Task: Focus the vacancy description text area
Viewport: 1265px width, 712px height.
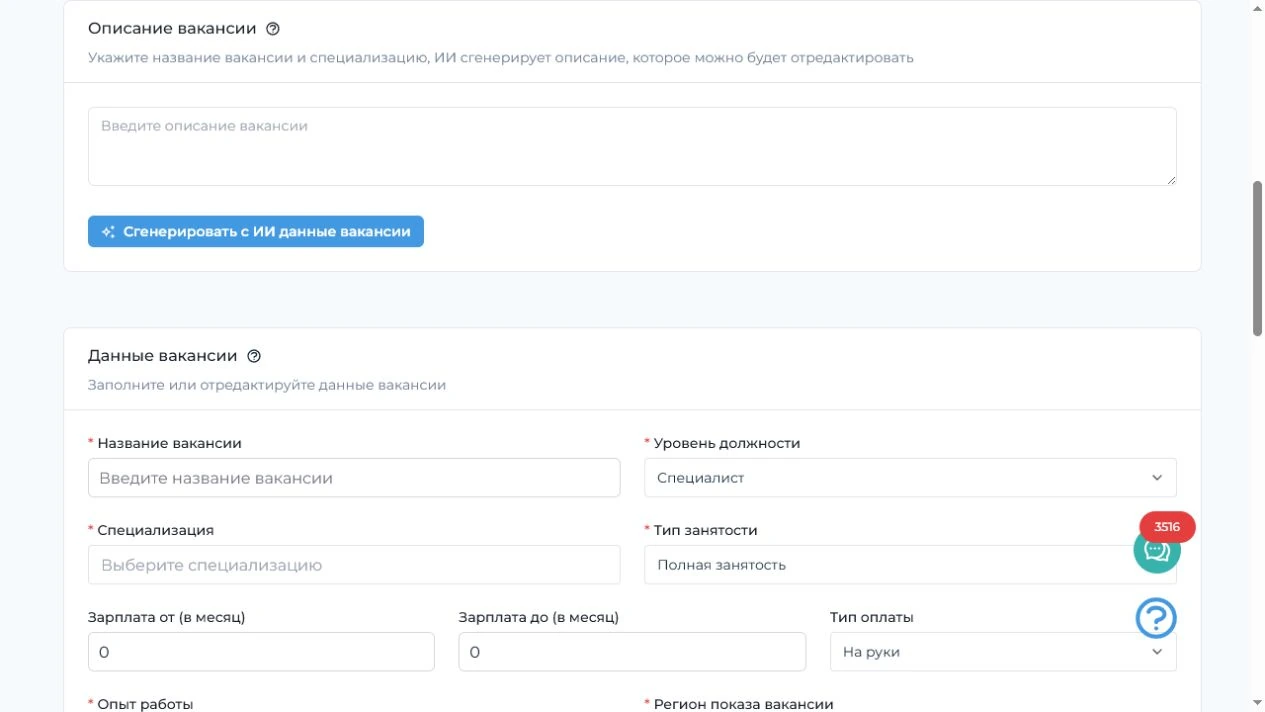Action: pyautogui.click(x=632, y=146)
